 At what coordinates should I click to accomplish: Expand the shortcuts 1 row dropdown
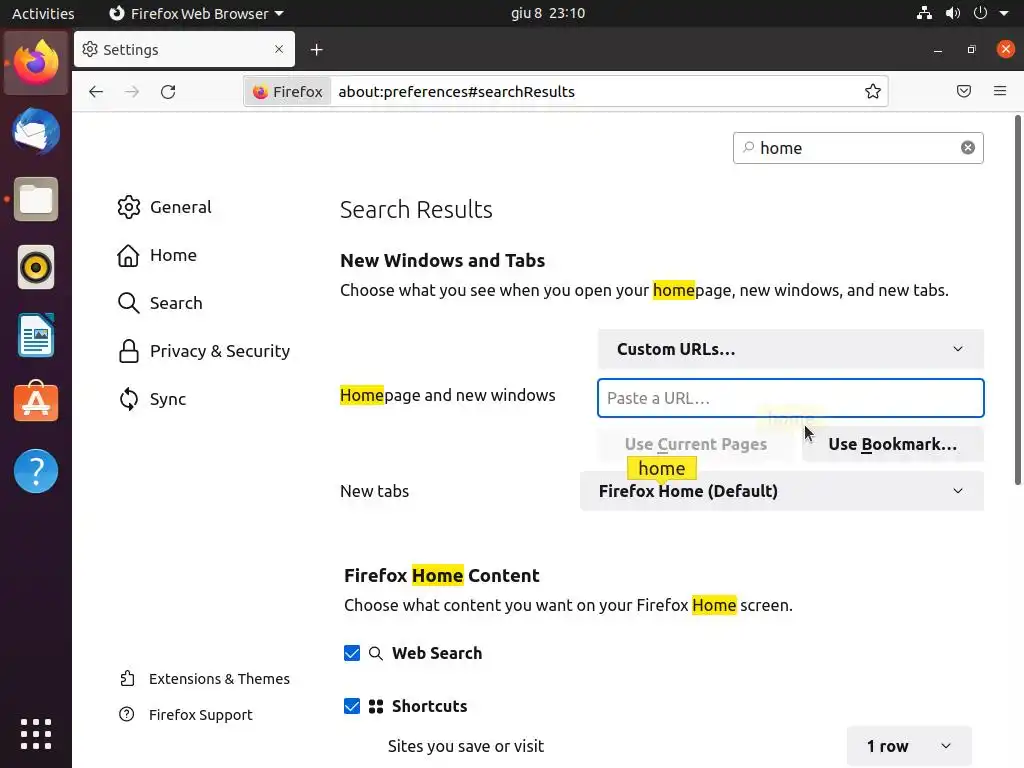point(908,746)
